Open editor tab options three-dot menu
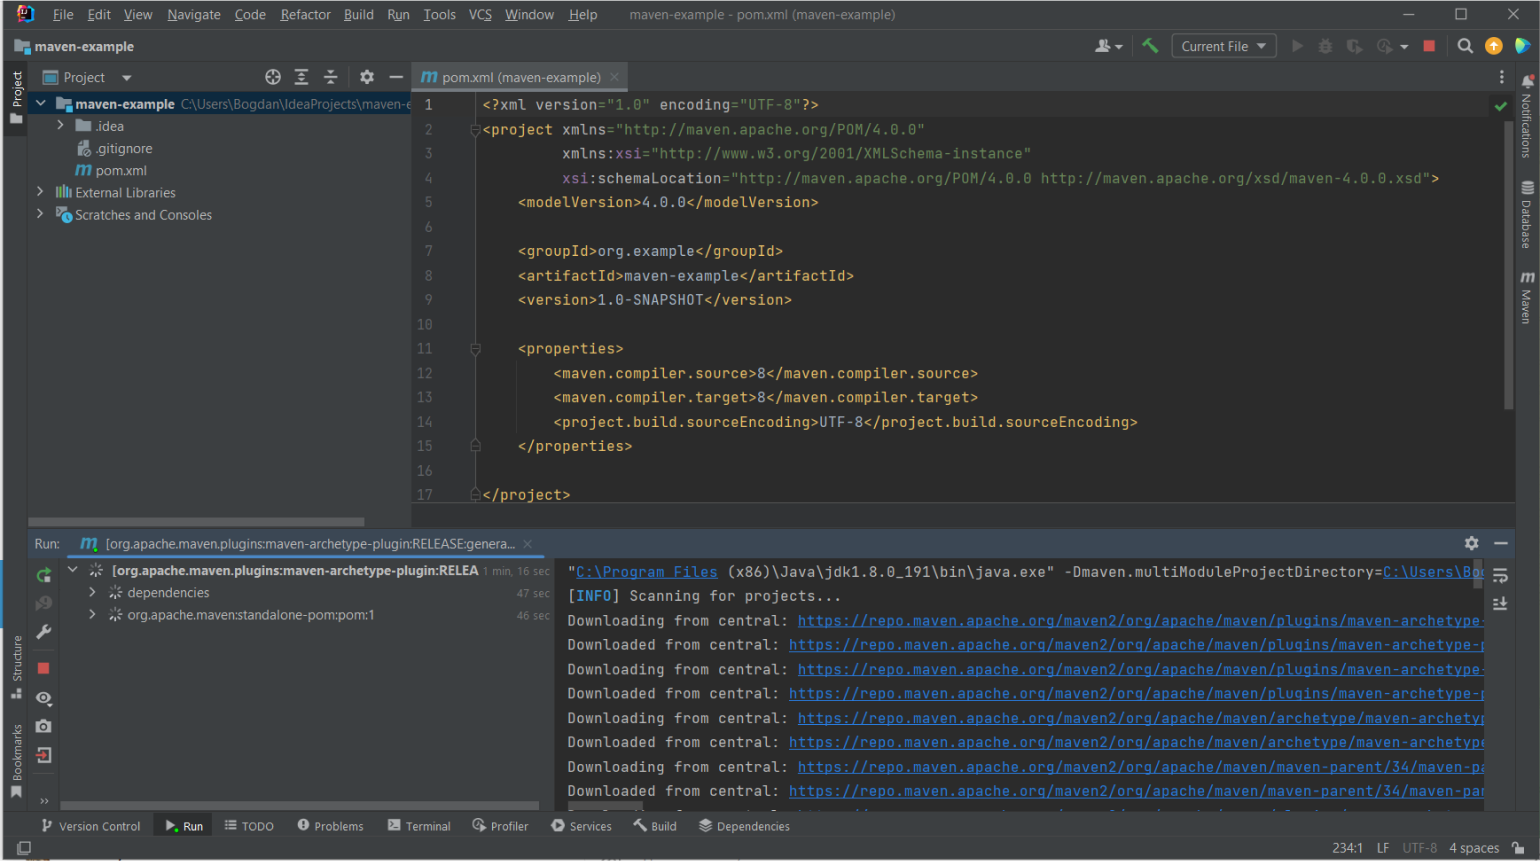 click(x=1501, y=77)
